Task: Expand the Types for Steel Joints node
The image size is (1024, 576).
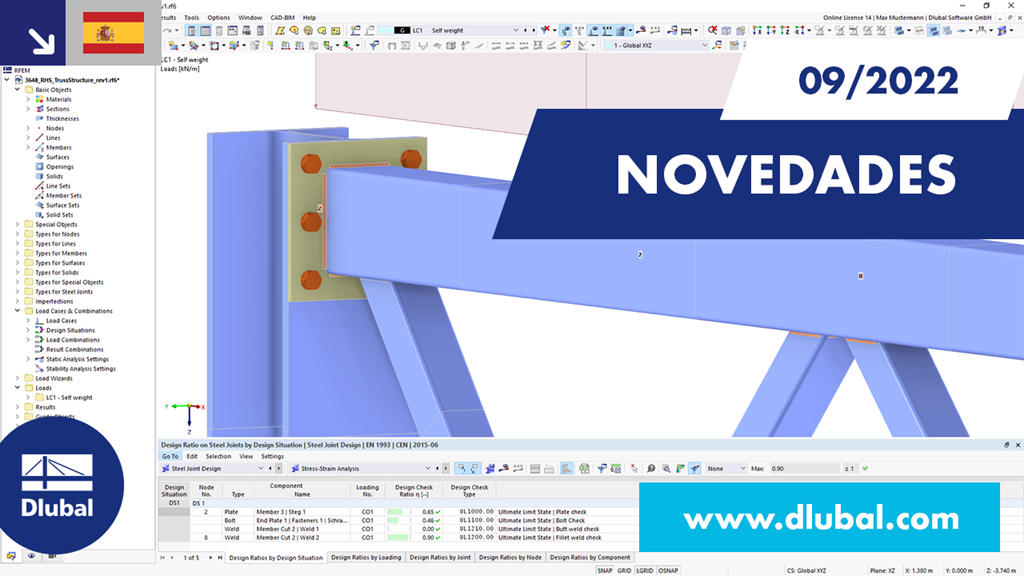Action: [x=18, y=291]
